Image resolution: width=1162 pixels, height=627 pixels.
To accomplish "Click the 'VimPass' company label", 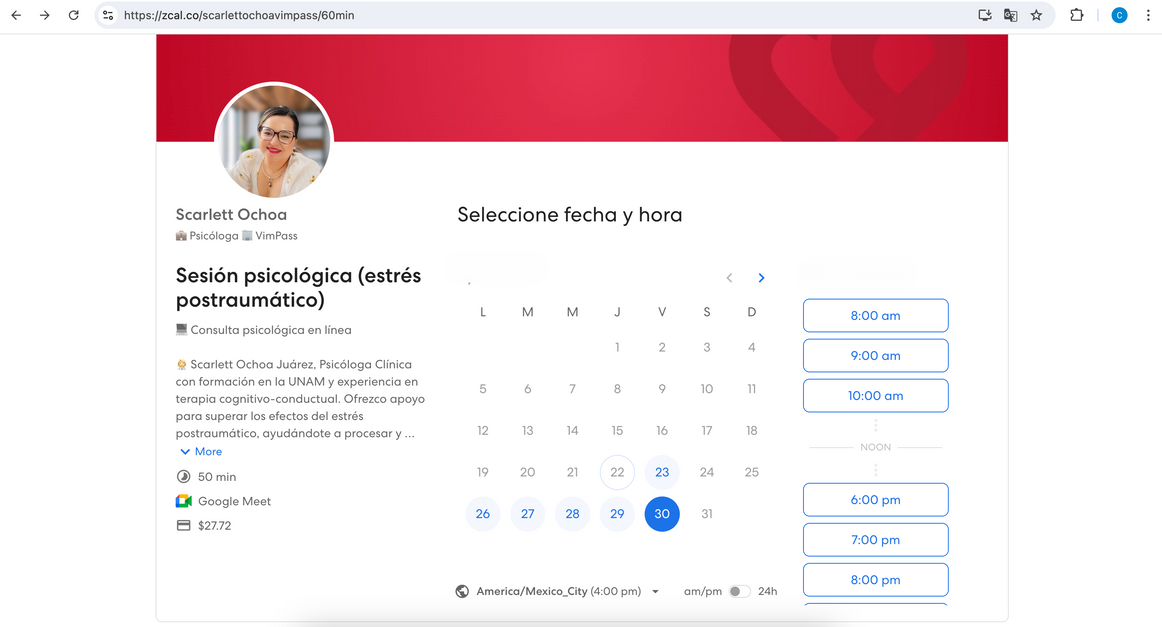I will coord(276,236).
